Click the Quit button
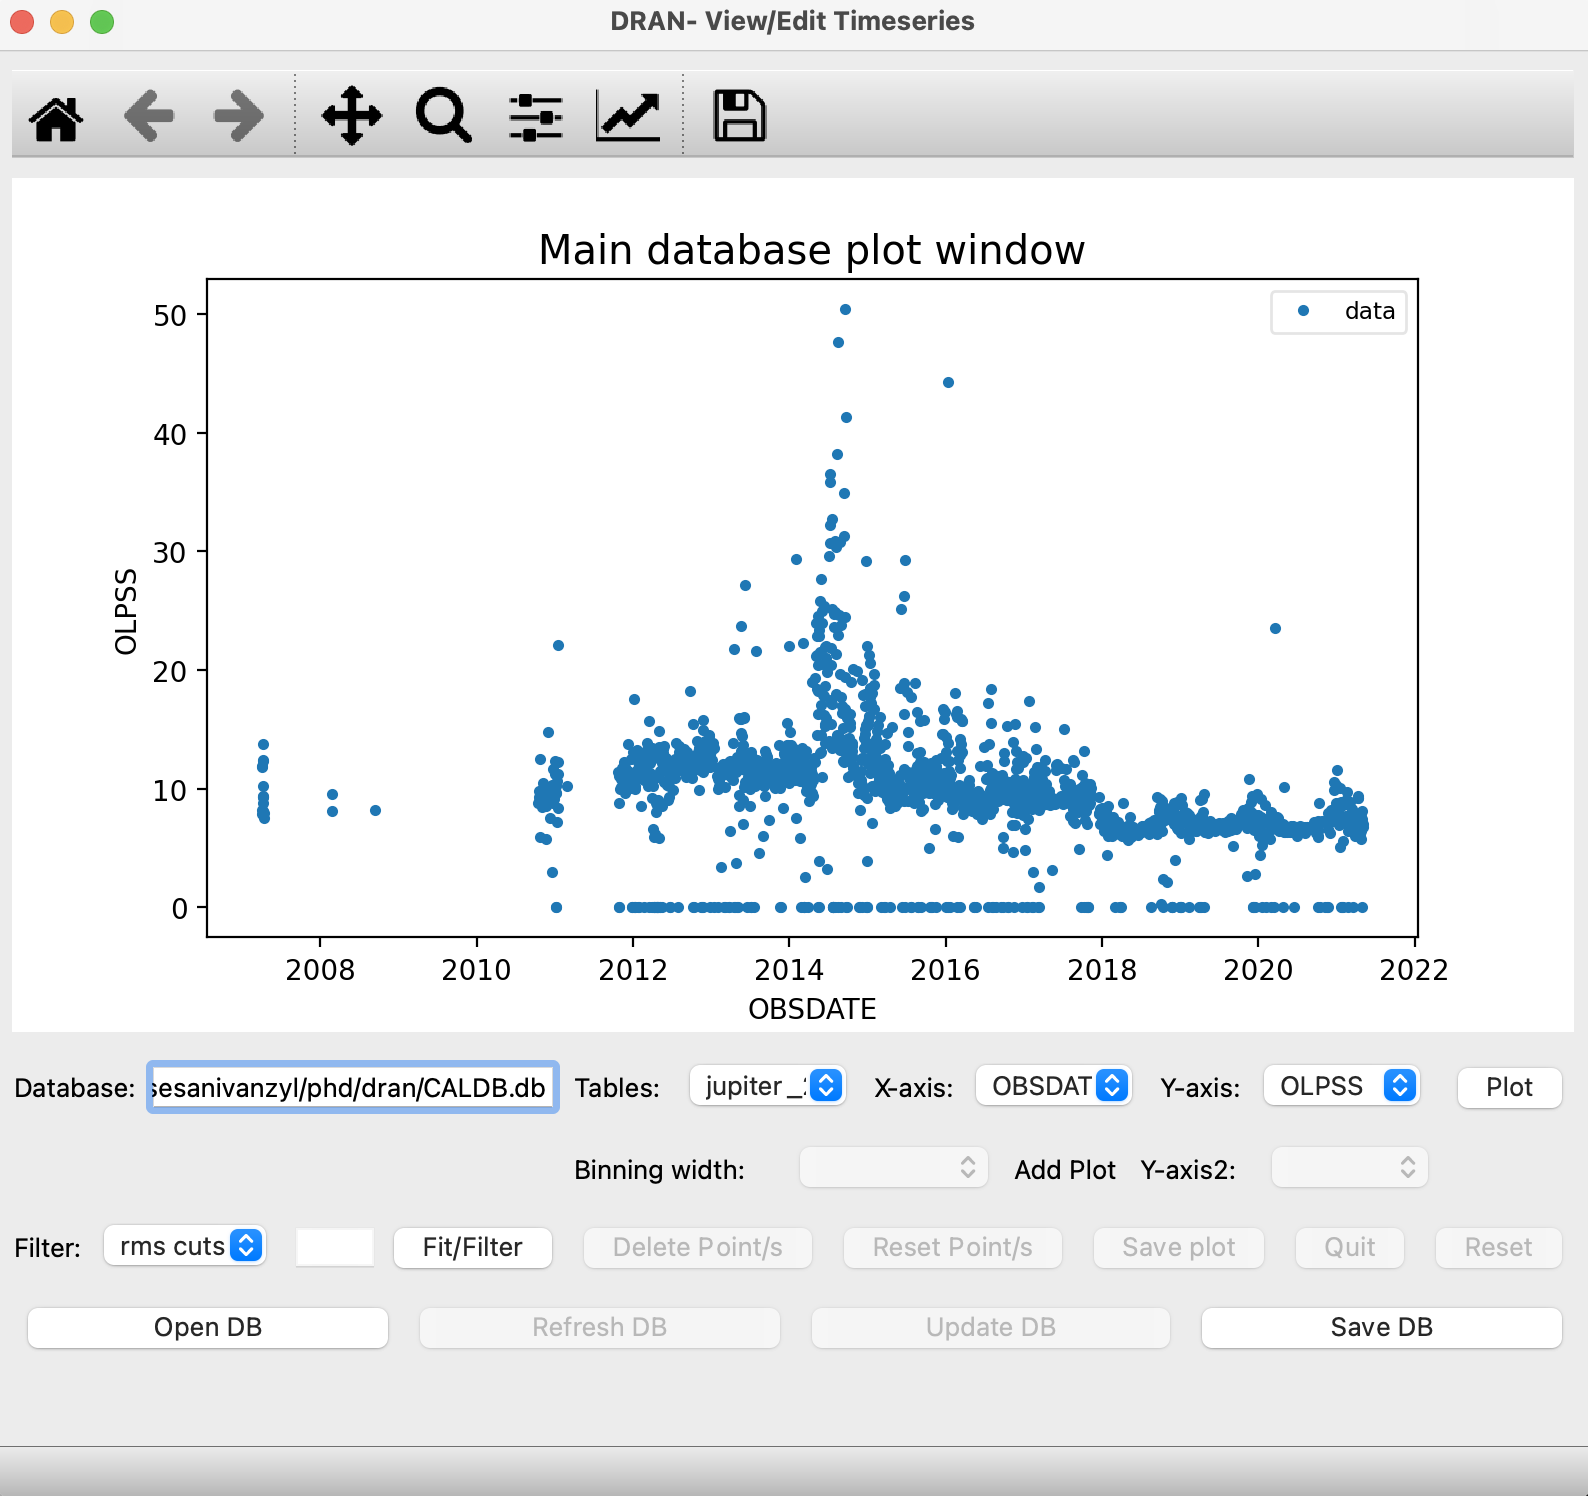 [x=1350, y=1247]
